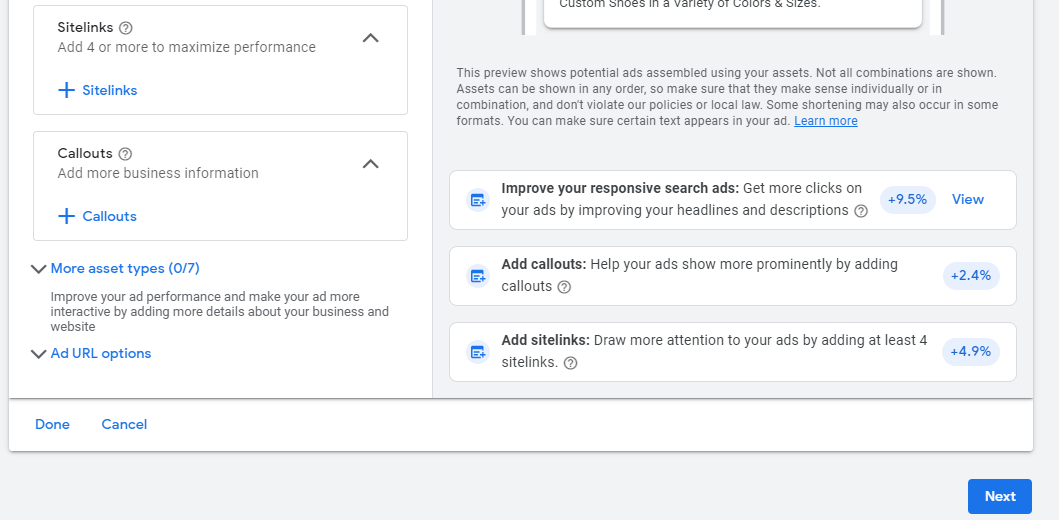Click the plus icon beside Callouts

(66, 216)
